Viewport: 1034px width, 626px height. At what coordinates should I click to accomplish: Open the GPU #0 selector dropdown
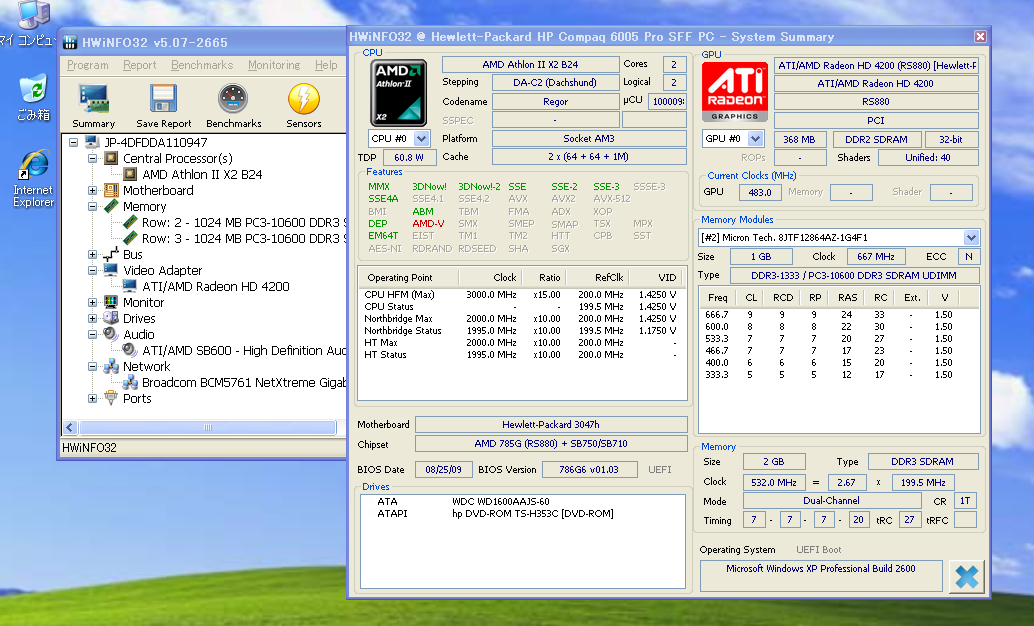(755, 139)
